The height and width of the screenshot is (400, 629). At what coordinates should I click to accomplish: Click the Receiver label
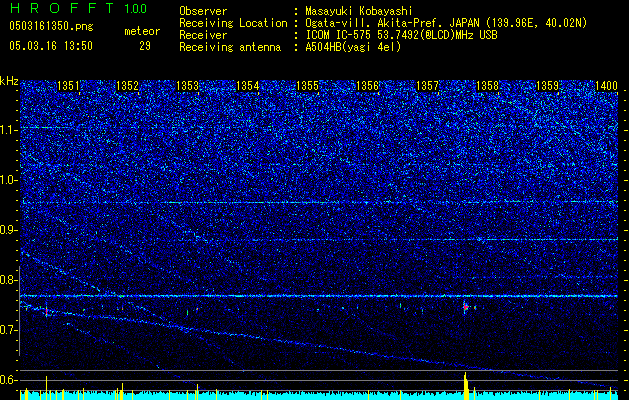tap(203, 35)
